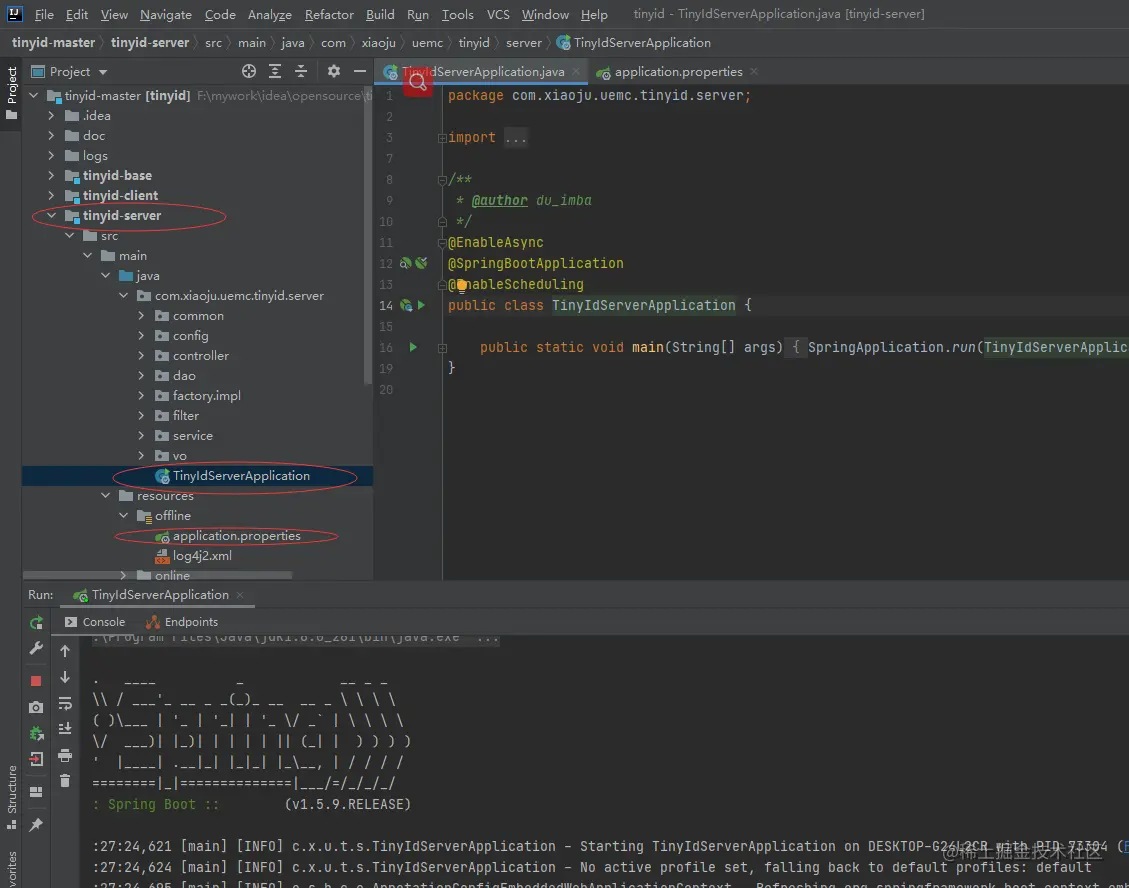Click tinyid-server in breadcrumb bar
This screenshot has height=888, width=1129.
click(x=150, y=42)
